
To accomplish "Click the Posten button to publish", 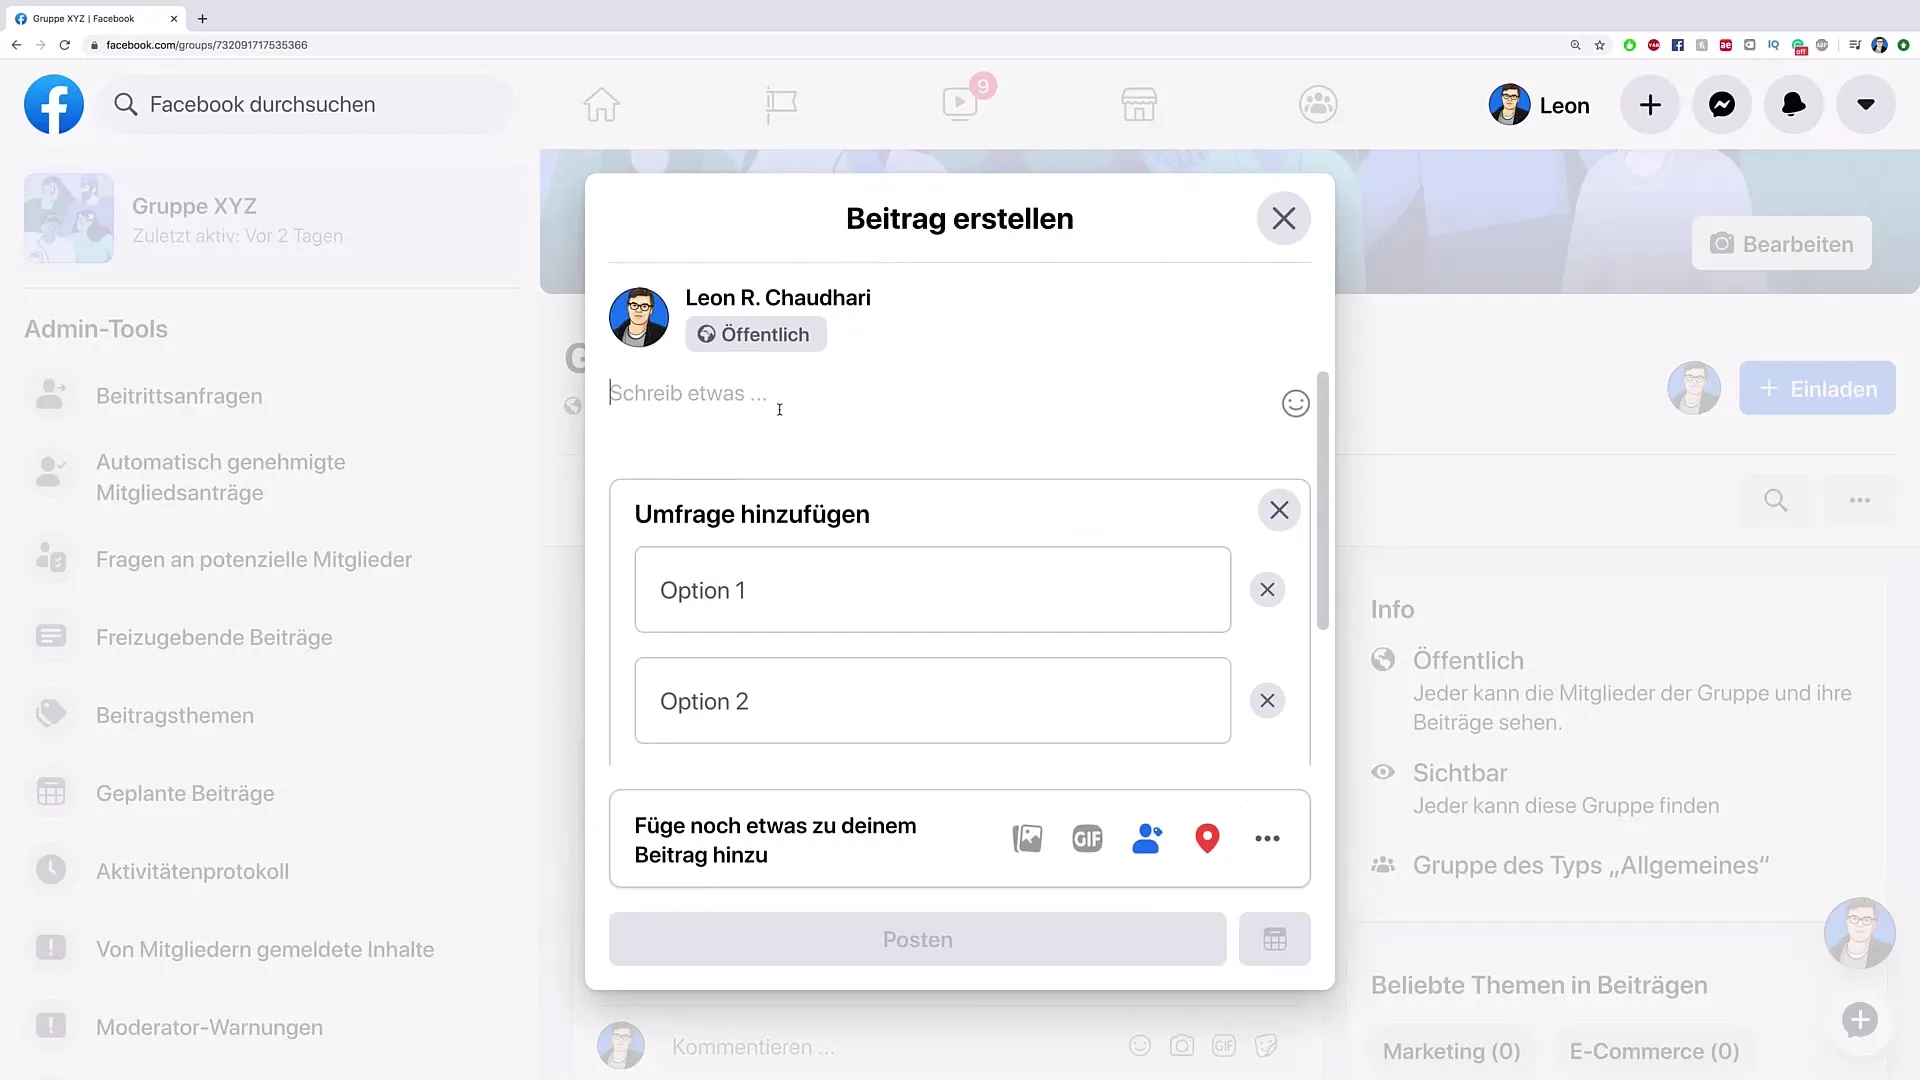I will tap(918, 938).
